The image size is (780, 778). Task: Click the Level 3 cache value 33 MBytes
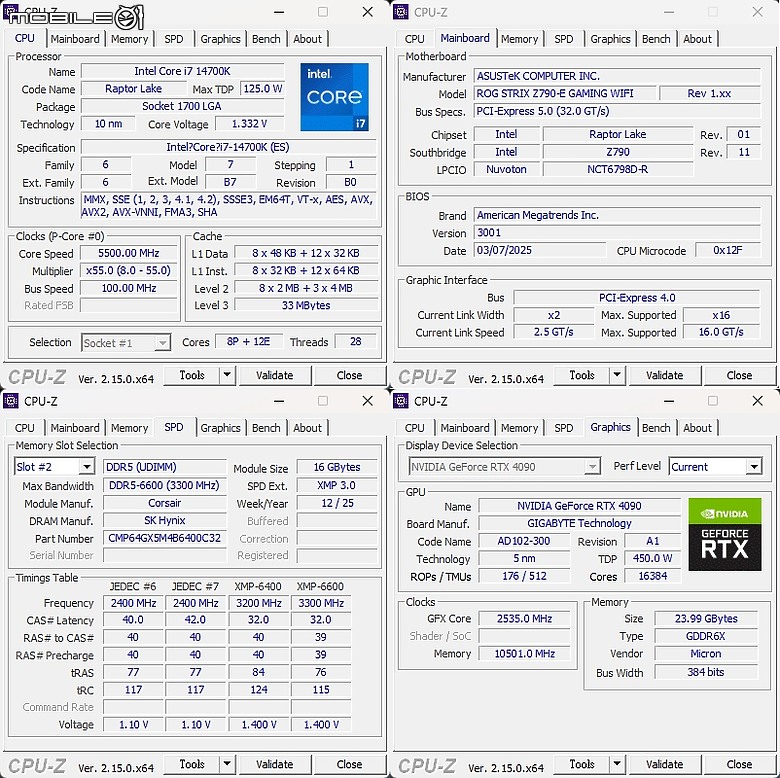306,305
